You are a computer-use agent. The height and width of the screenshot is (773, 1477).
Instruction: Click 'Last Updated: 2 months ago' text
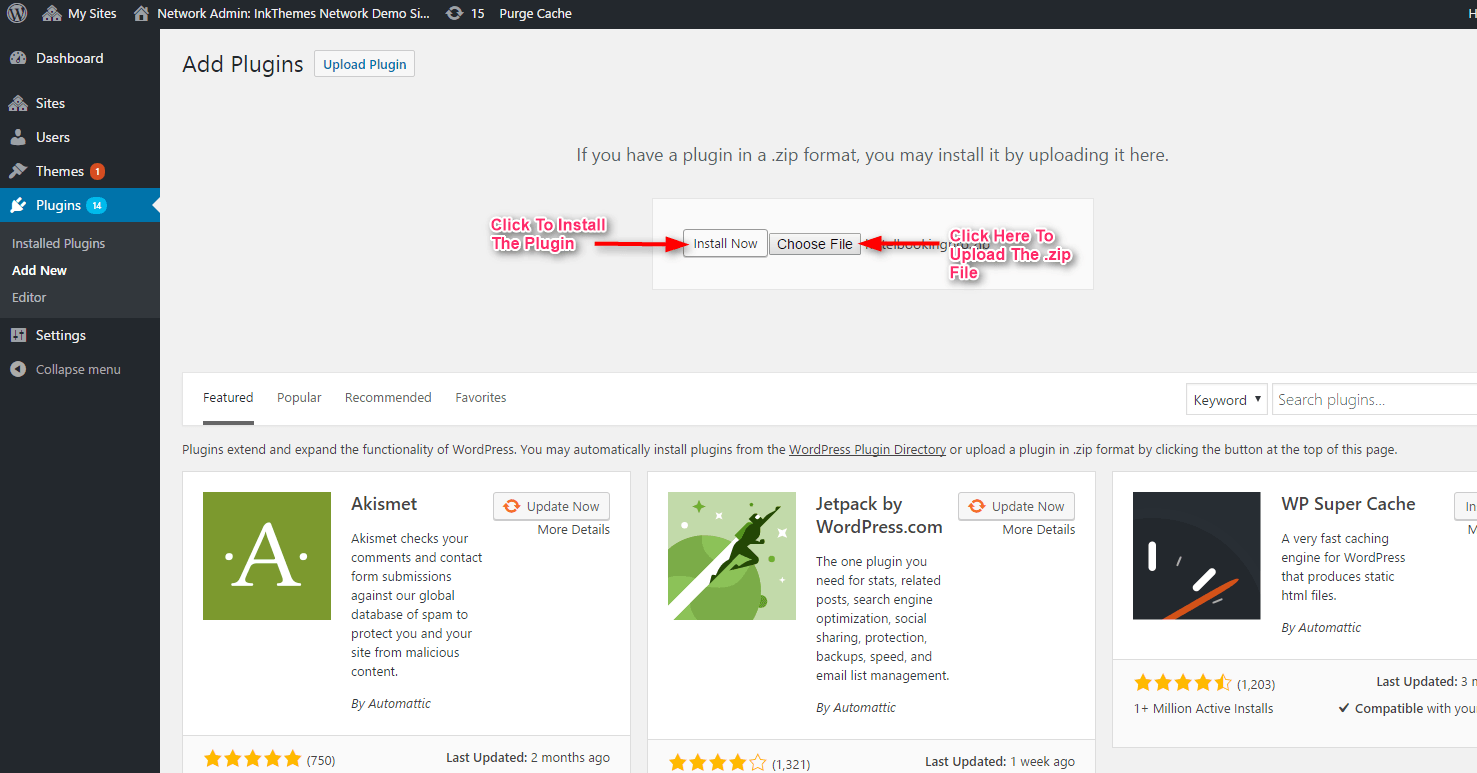pos(528,758)
